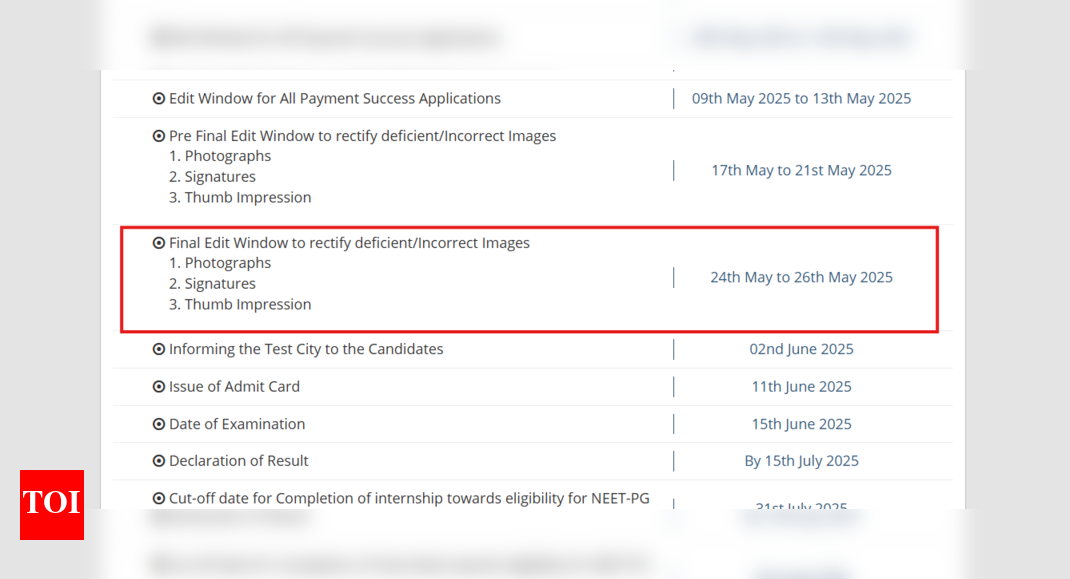The image size is (1070, 579).
Task: Click 'Thumb Impression' under Final Edit Window
Action: click(247, 305)
